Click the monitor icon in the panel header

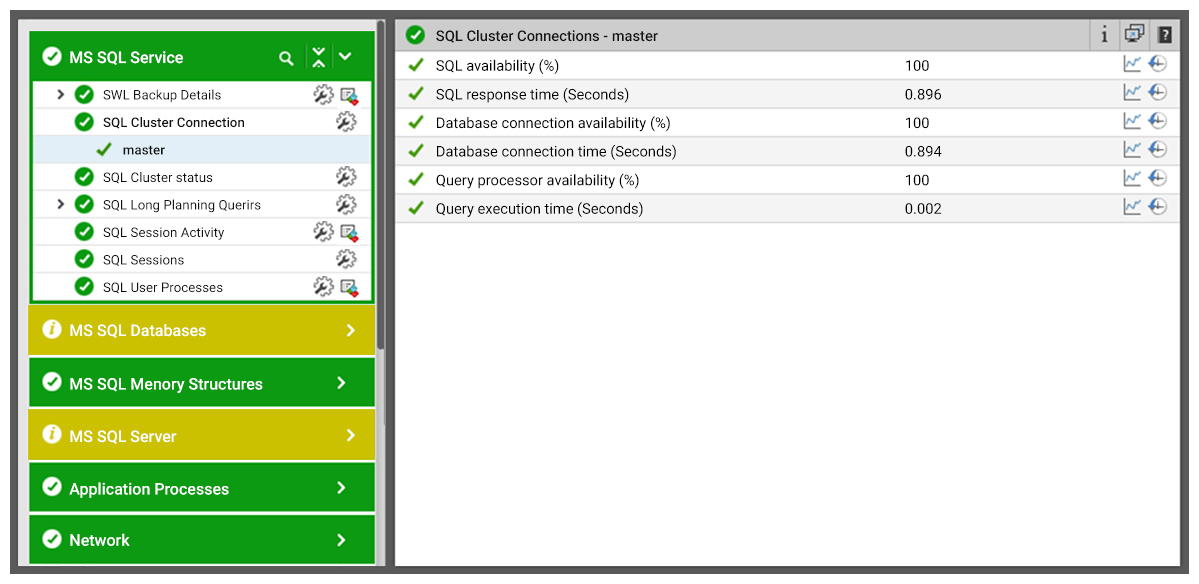tap(1134, 34)
